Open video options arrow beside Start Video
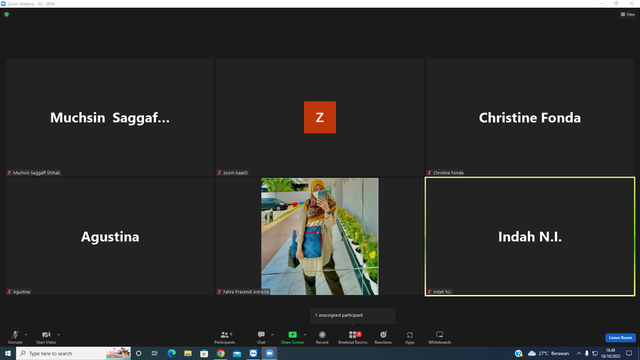This screenshot has width=640, height=360. 59,335
